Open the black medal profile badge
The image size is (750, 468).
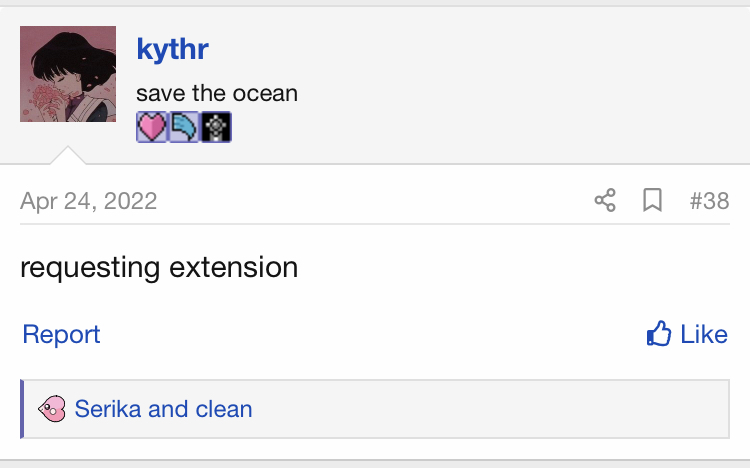[x=216, y=127]
